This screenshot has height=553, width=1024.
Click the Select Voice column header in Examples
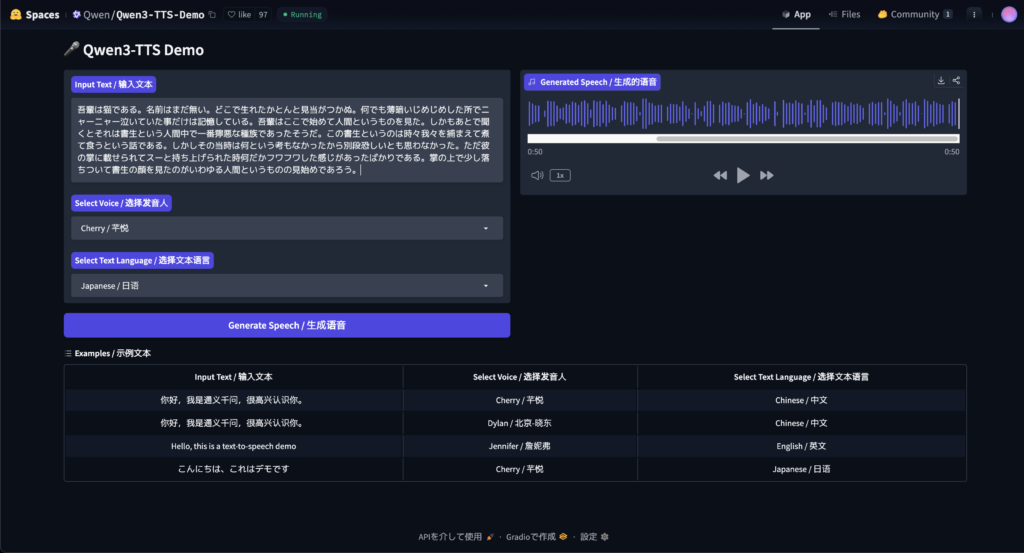519,377
